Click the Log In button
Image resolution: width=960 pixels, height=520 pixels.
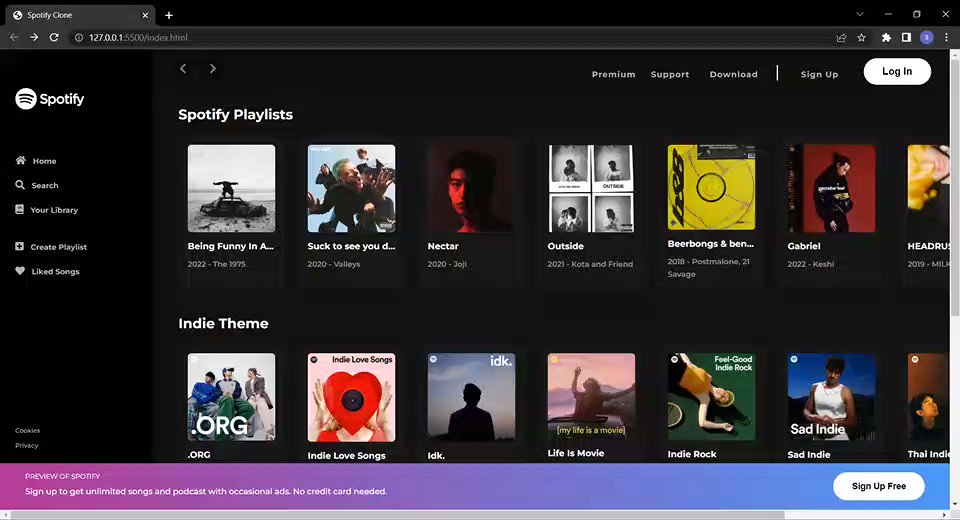click(897, 72)
